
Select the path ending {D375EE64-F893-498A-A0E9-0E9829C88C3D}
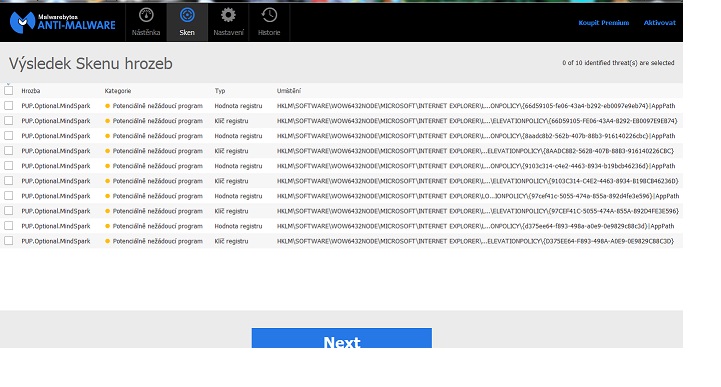point(475,241)
